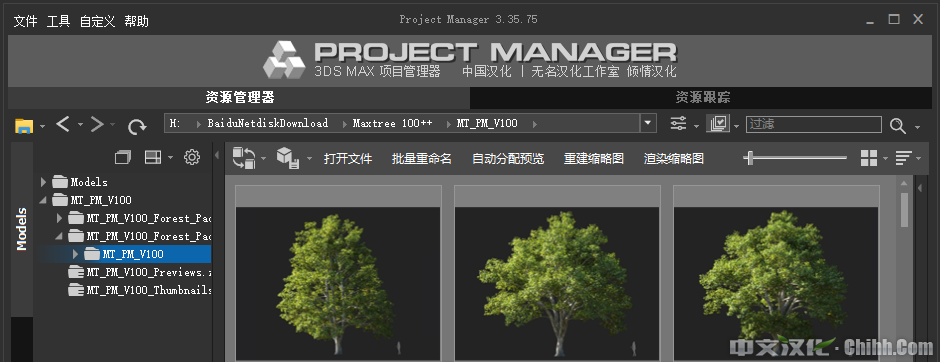
Task: Expand the highlighted MT_PM_V100 subfolder arrow
Action: coord(75,254)
